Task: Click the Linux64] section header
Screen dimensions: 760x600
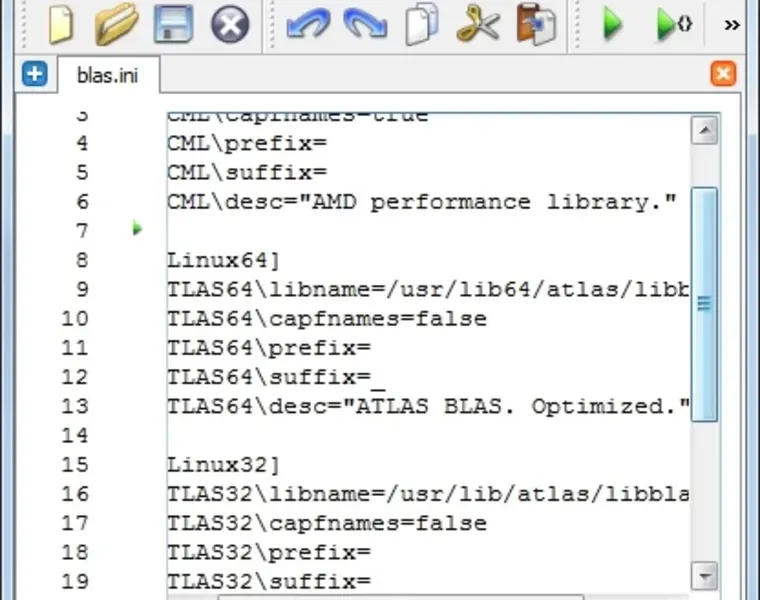Action: (223, 261)
